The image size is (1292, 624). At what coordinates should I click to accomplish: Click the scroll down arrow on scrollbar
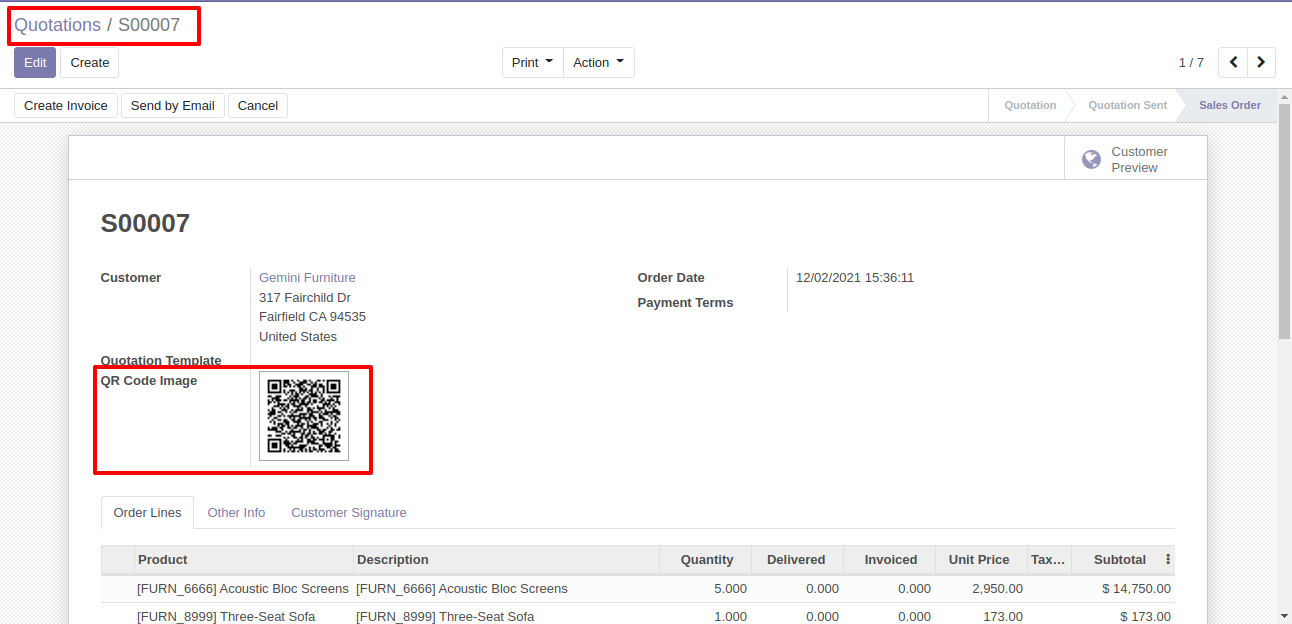pos(1284,616)
